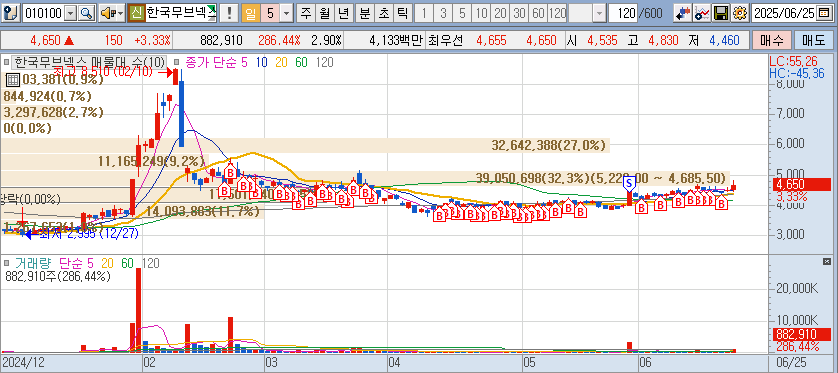Select interval preset 20
The height and width of the screenshot is (373, 838).
(x=500, y=13)
